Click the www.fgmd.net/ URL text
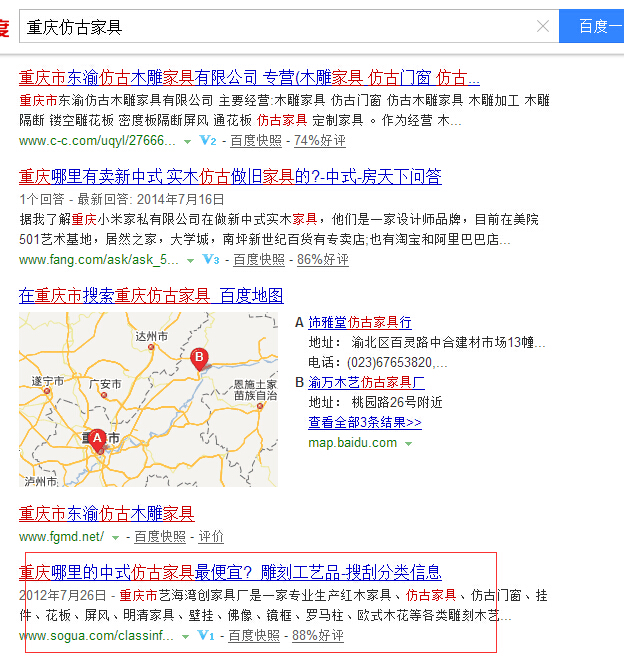624x658 pixels. click(x=61, y=537)
